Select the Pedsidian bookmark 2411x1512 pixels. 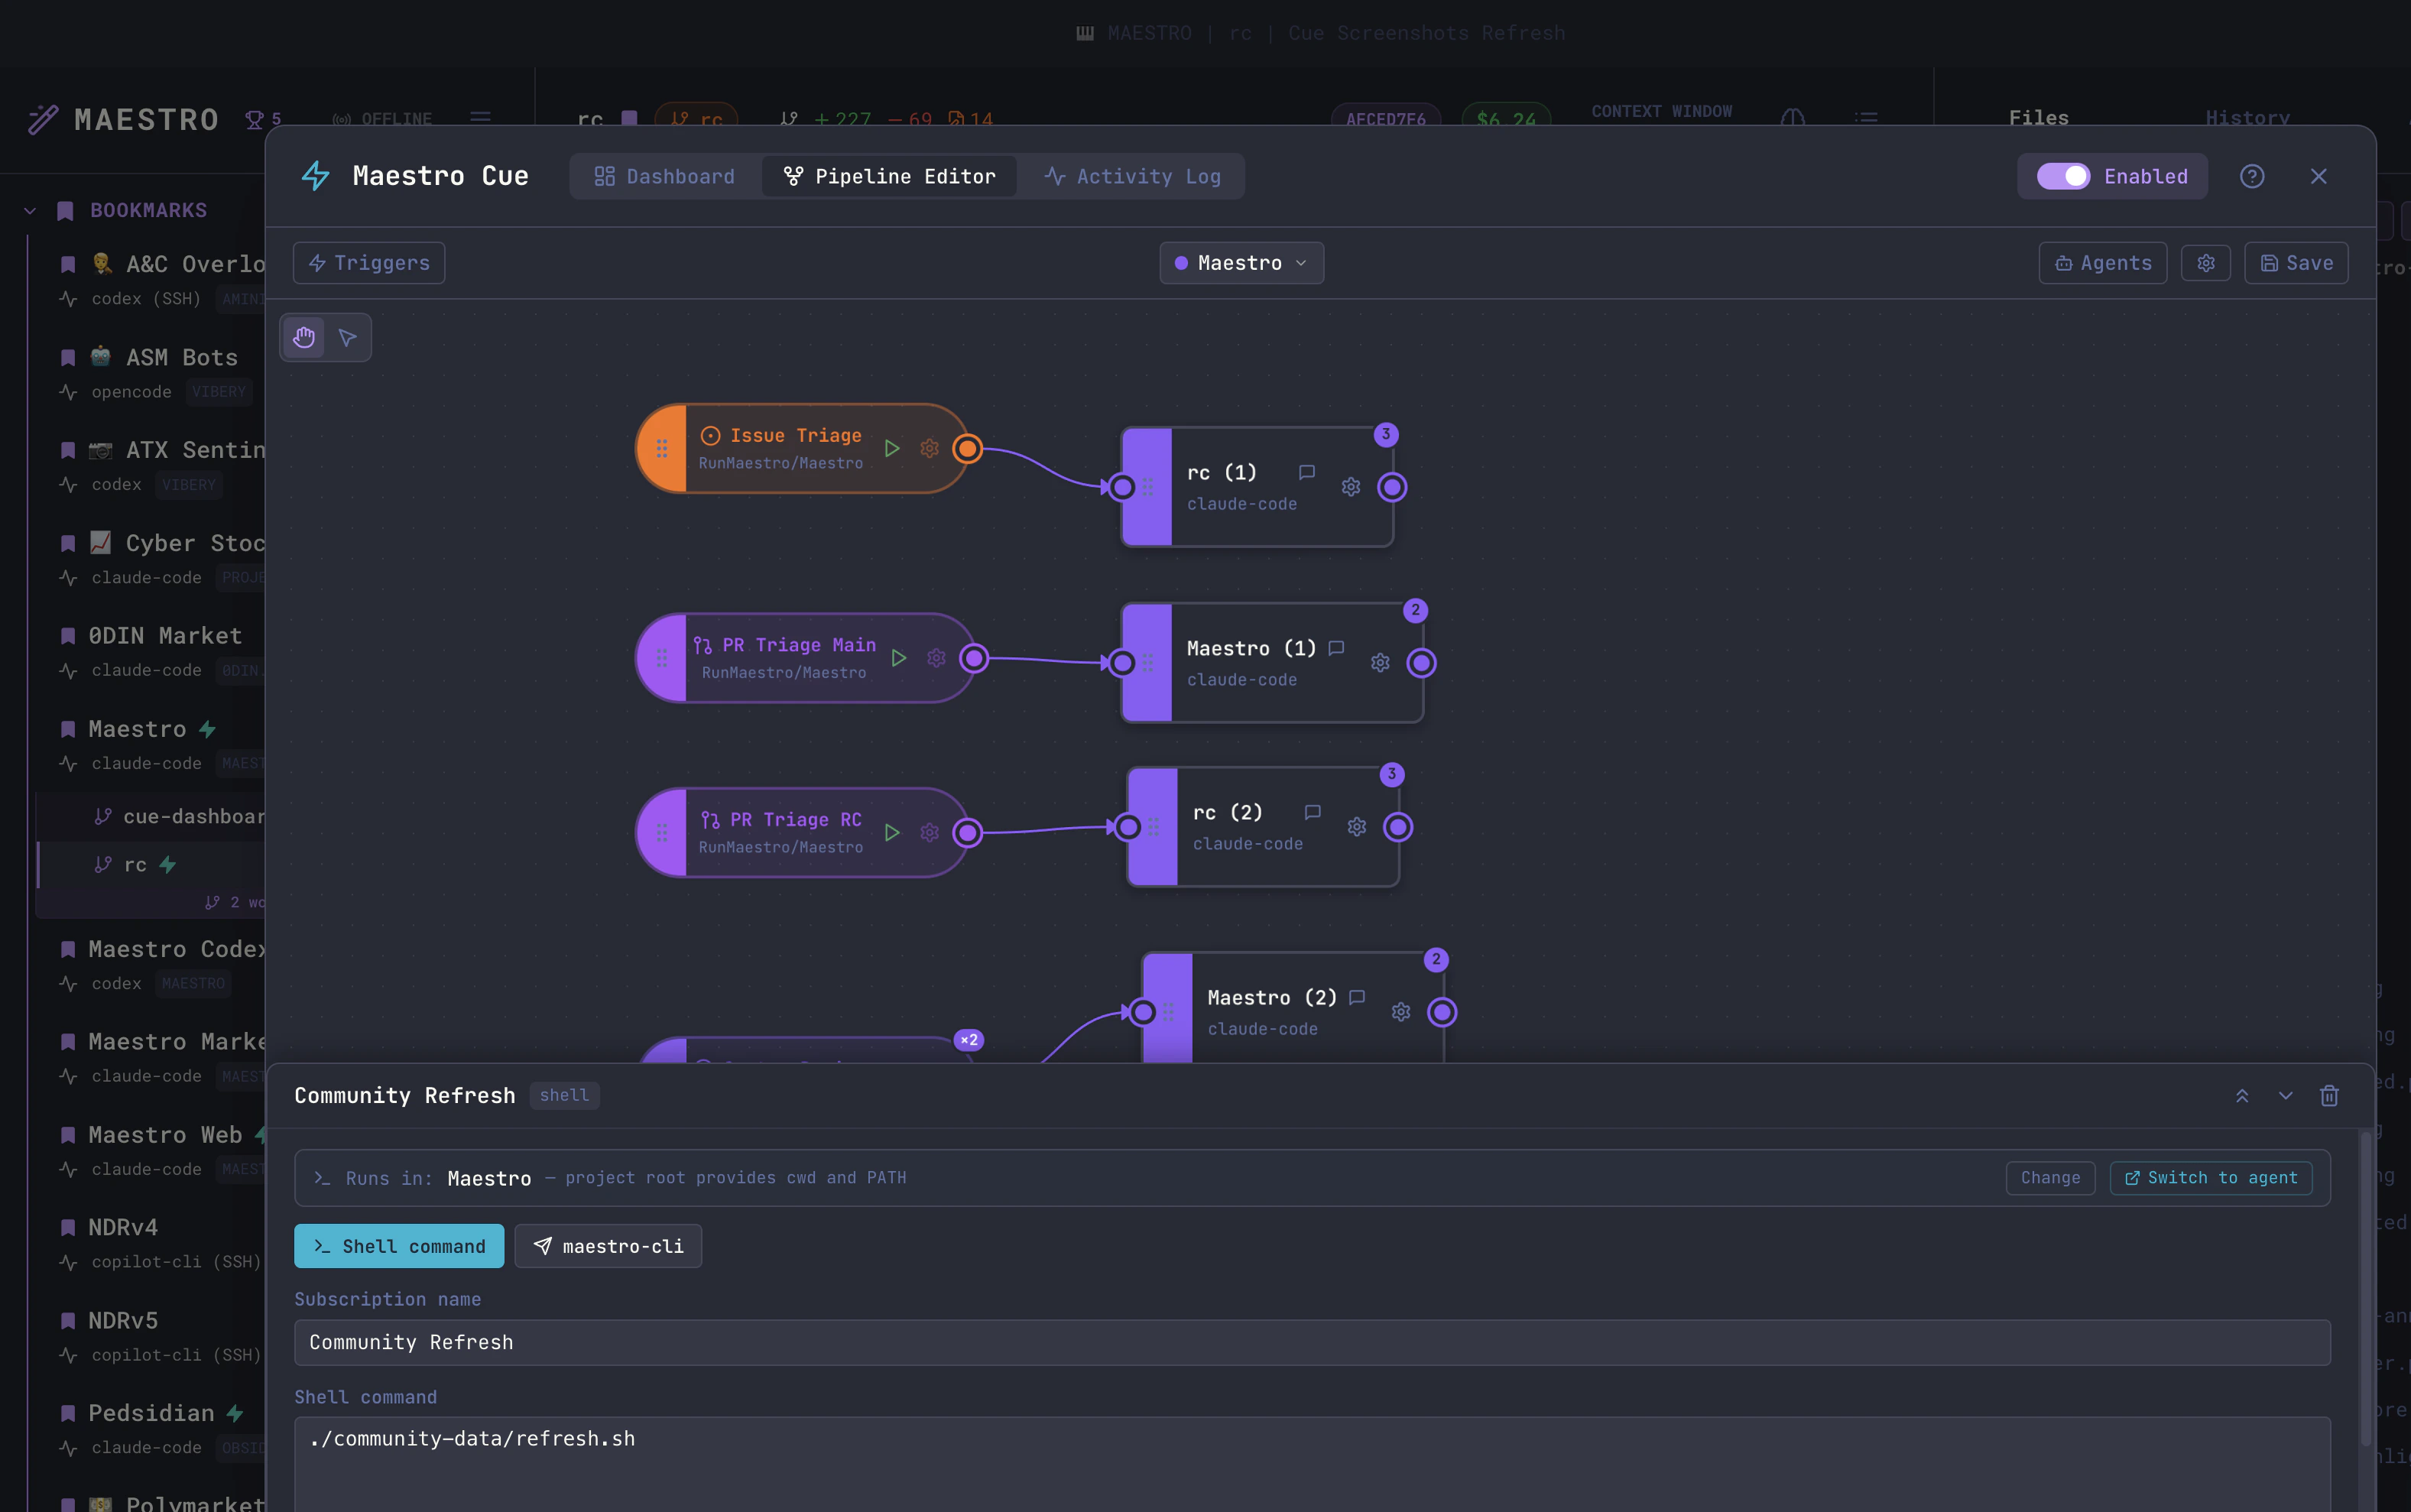click(150, 1428)
